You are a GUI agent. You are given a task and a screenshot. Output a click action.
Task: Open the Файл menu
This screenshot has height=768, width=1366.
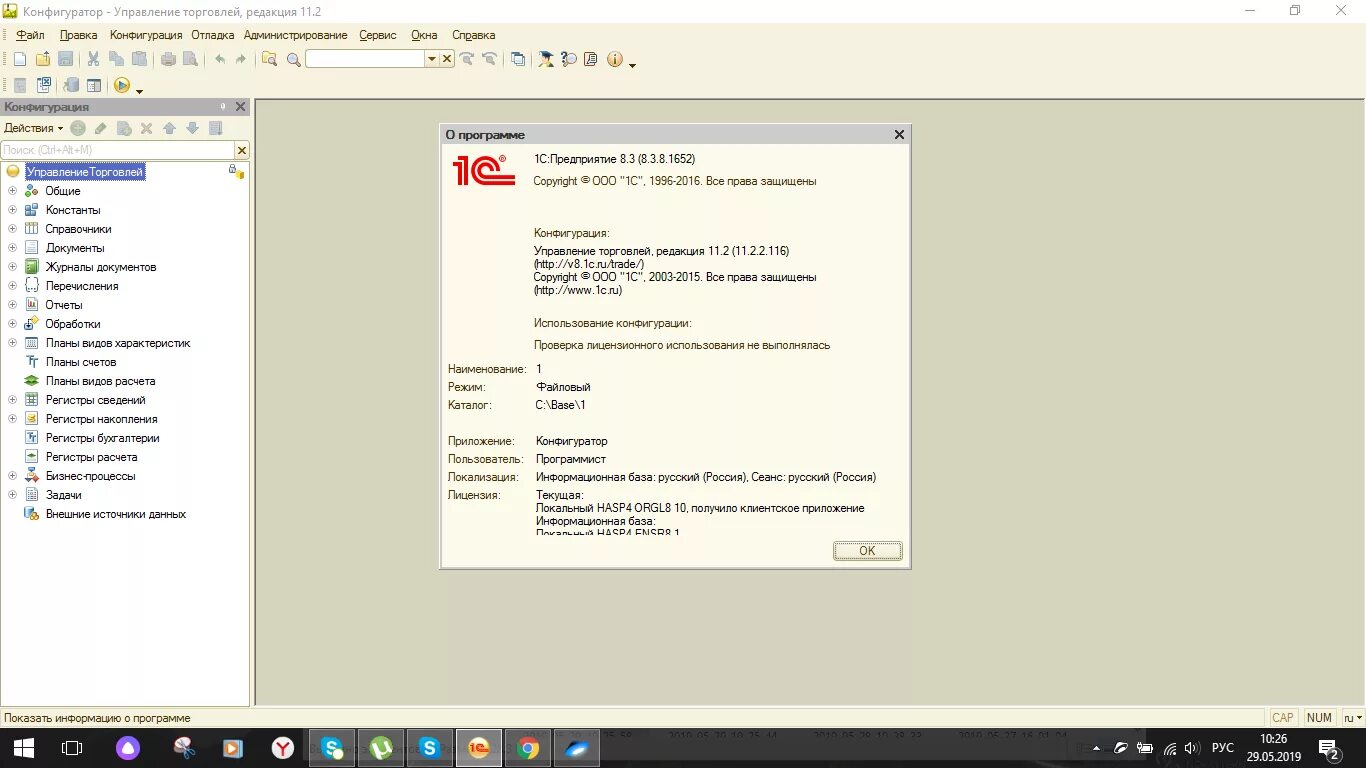(x=30, y=35)
